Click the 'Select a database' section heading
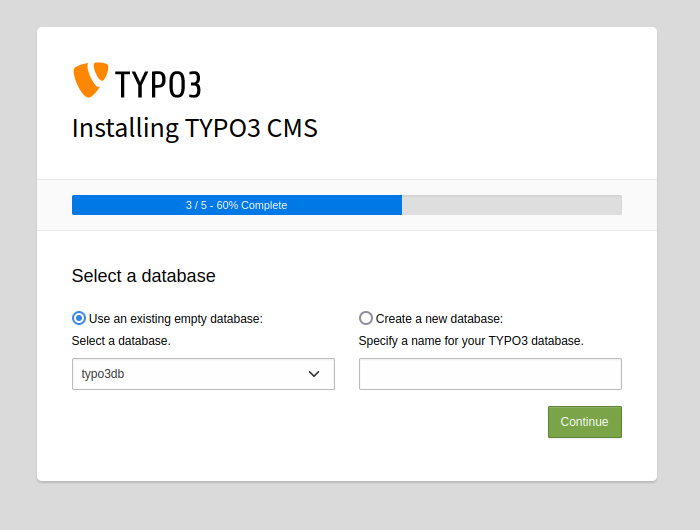 pos(143,276)
